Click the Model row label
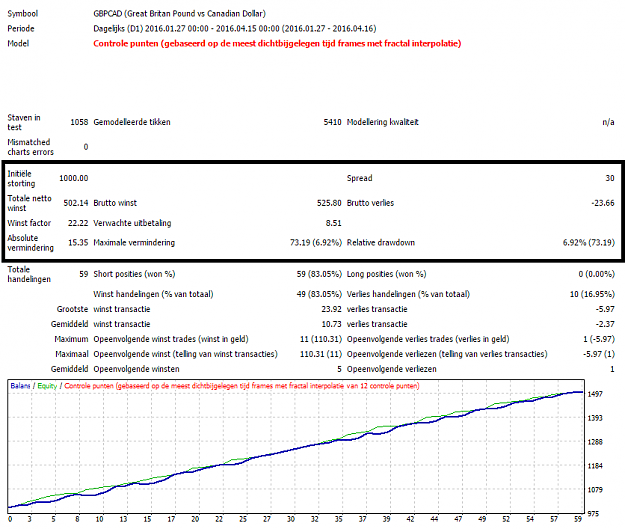Image resolution: width=625 pixels, height=529 pixels. click(18, 43)
